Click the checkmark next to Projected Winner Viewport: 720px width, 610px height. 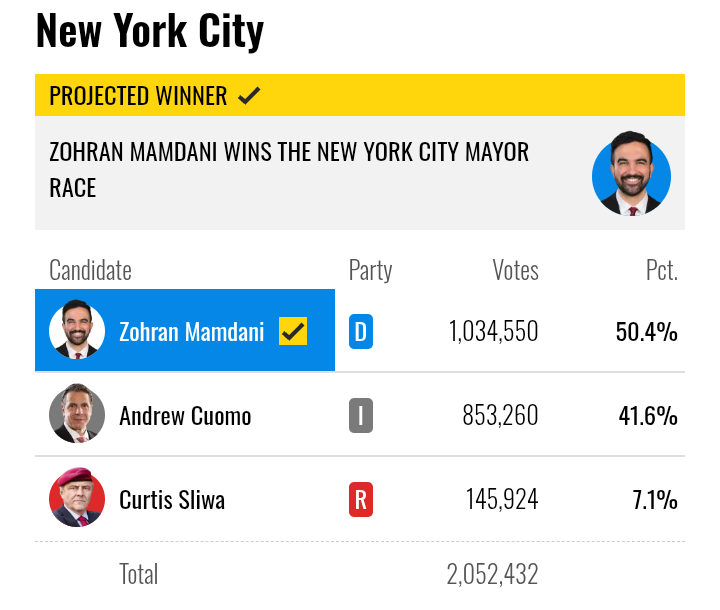point(249,96)
